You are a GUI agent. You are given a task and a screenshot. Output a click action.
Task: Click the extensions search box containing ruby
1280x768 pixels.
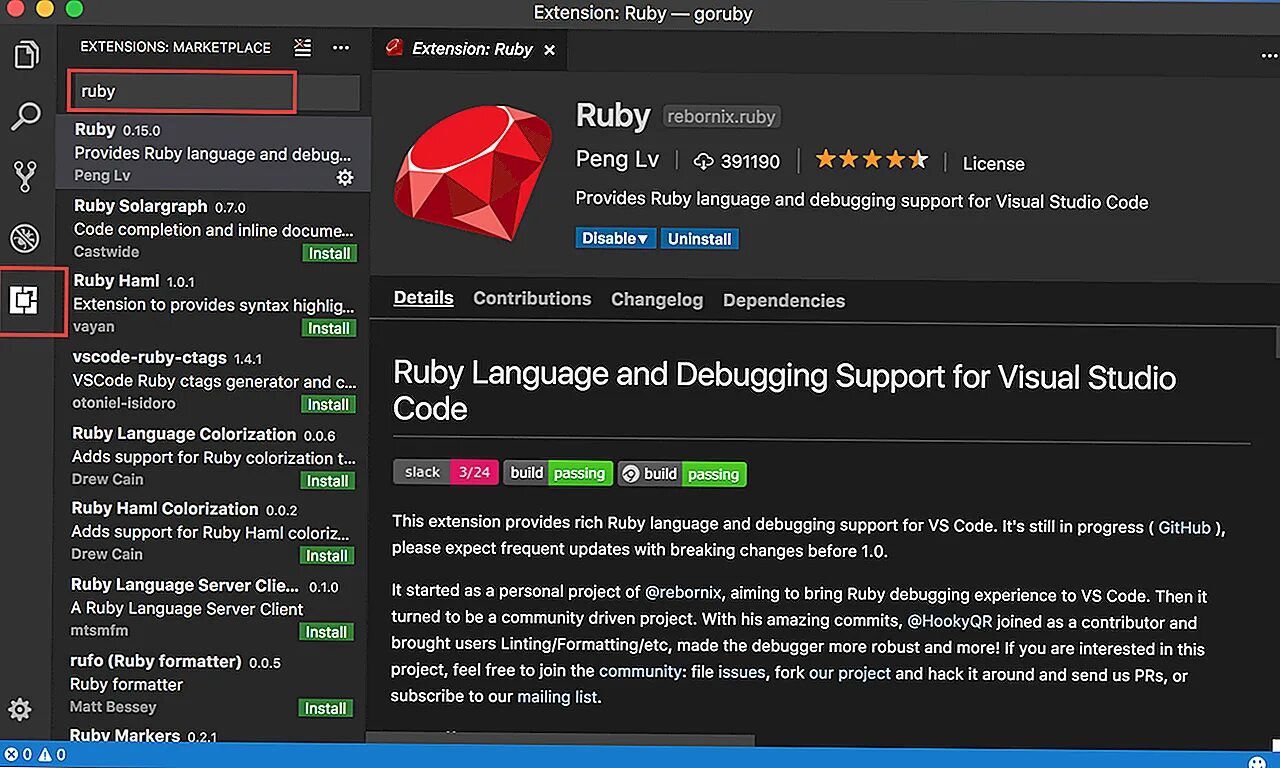pos(183,91)
